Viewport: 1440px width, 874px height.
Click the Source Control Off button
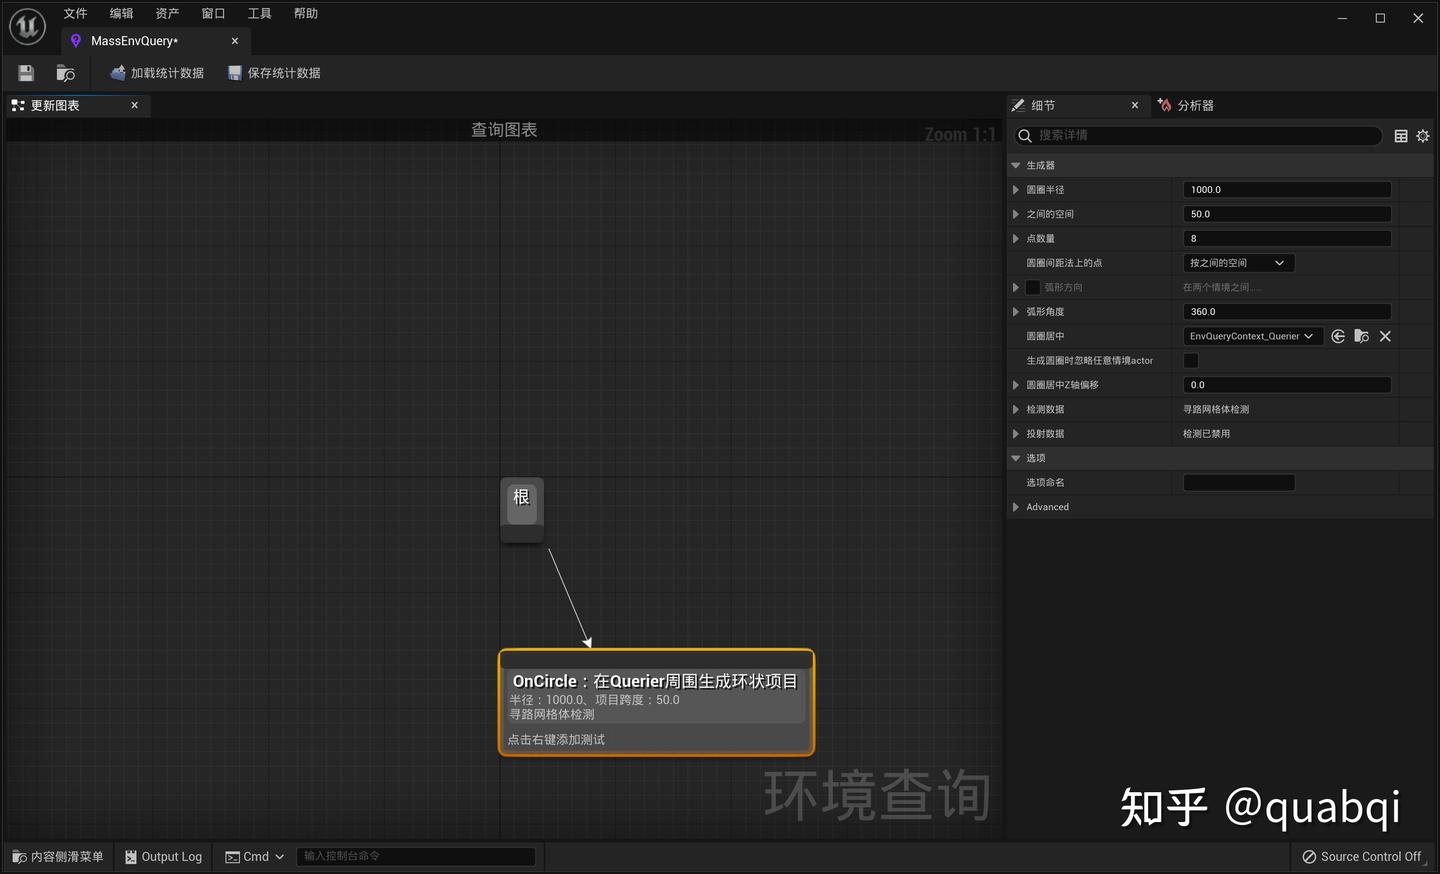[x=1362, y=856]
